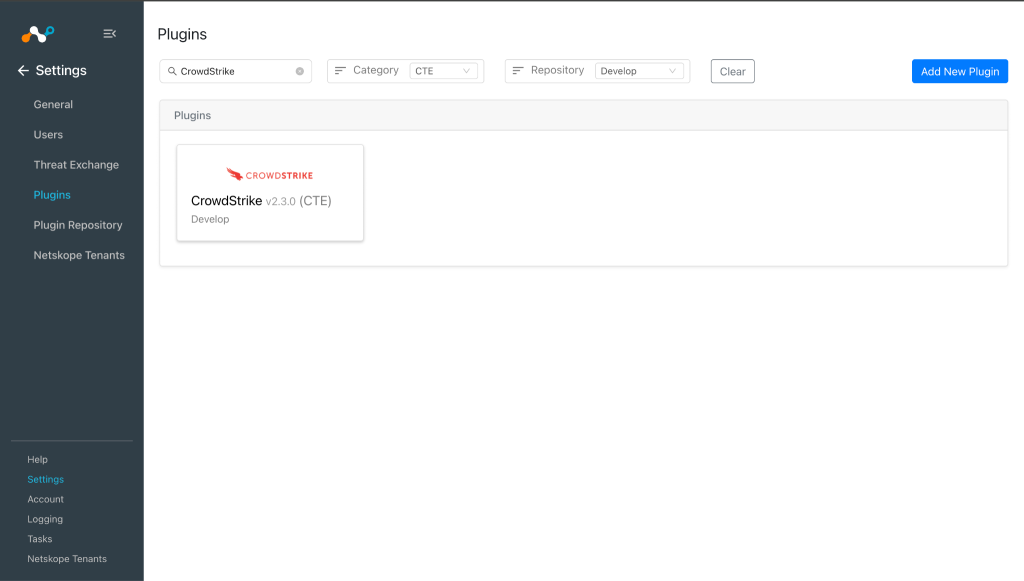
Task: Open the Tasks page
Action: 39,539
